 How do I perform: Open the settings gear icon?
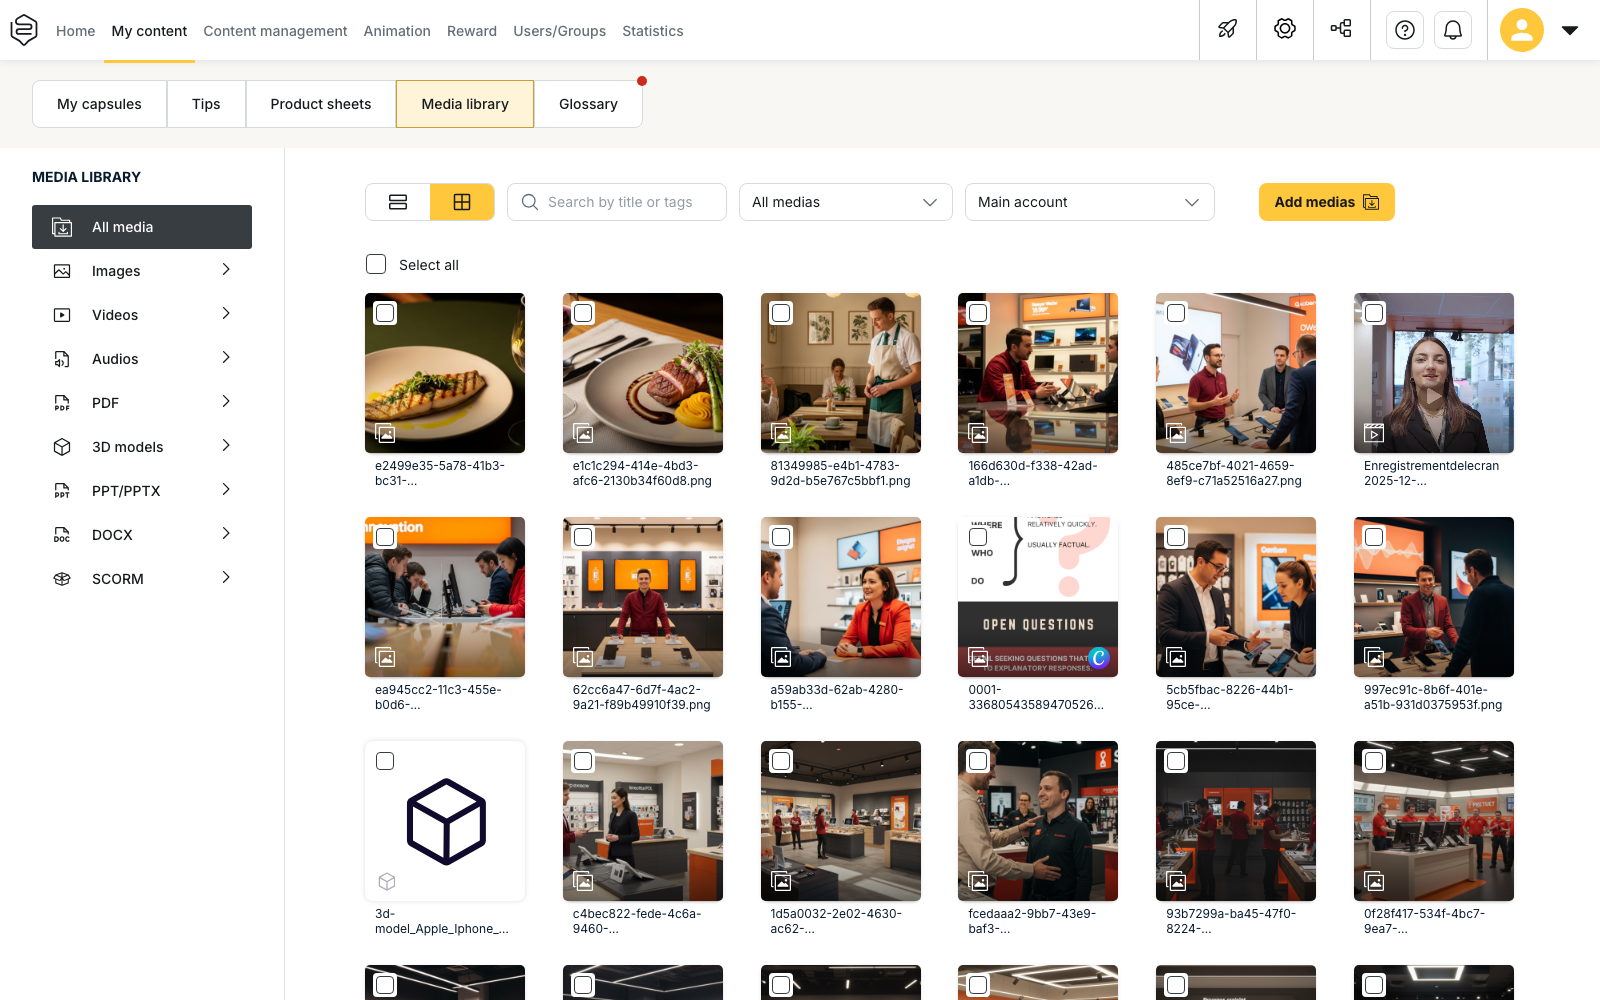(x=1285, y=29)
